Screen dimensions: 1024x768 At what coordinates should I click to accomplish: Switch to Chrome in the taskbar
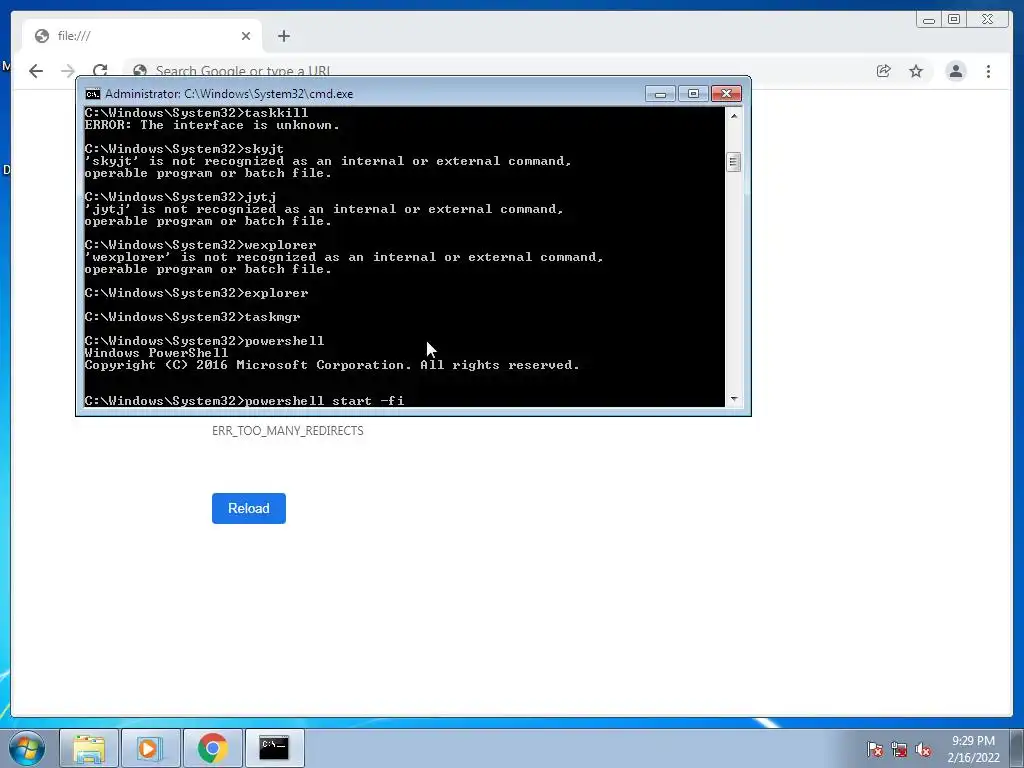(213, 748)
